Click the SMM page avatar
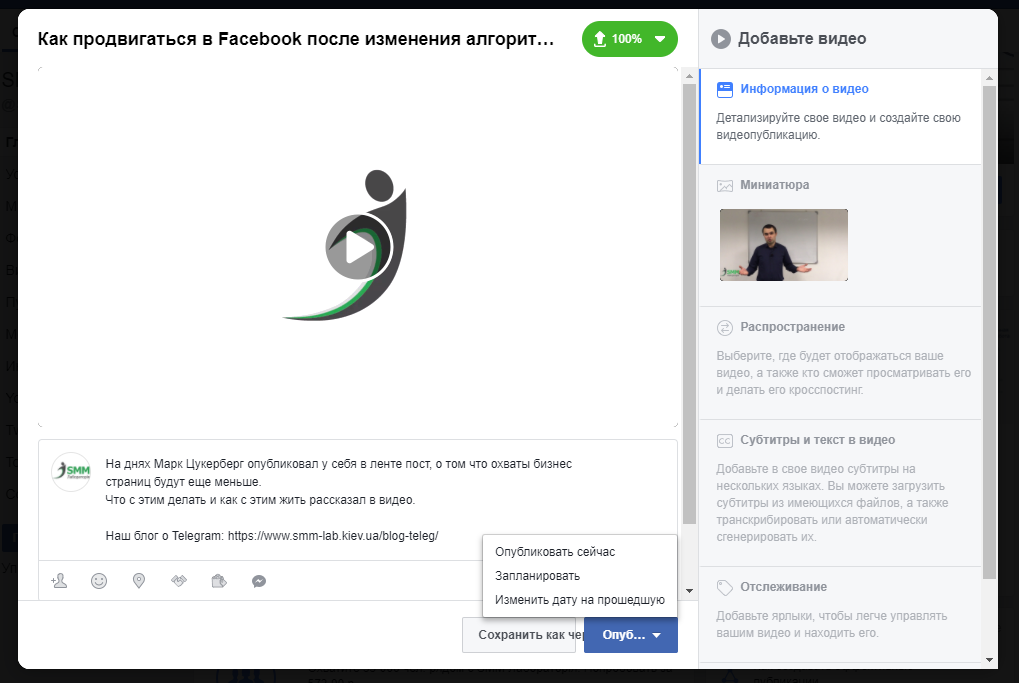The image size is (1019, 683). tap(71, 471)
